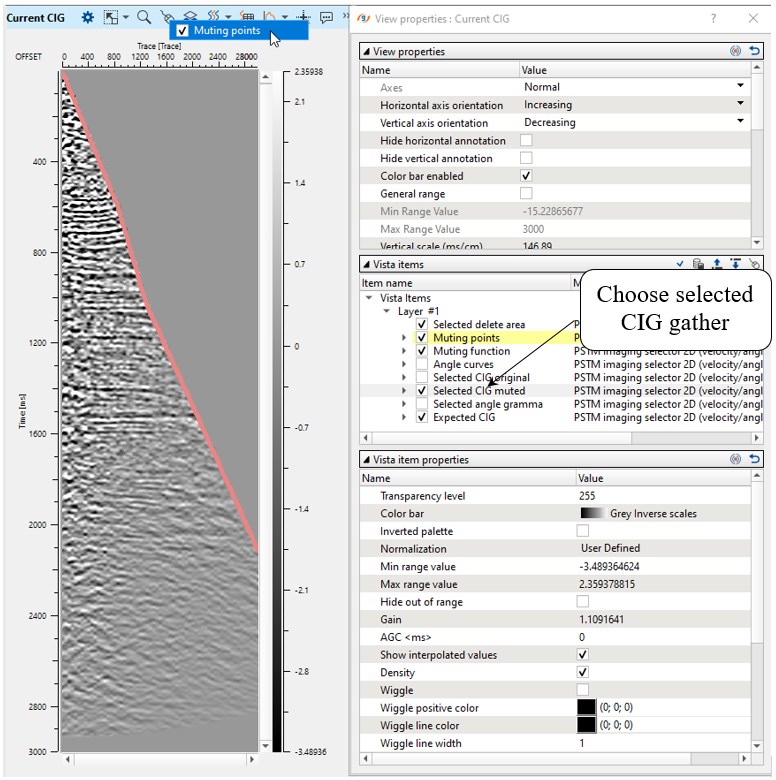
Task: Uncheck the Color bar enabled checkbox
Action: (x=526, y=176)
